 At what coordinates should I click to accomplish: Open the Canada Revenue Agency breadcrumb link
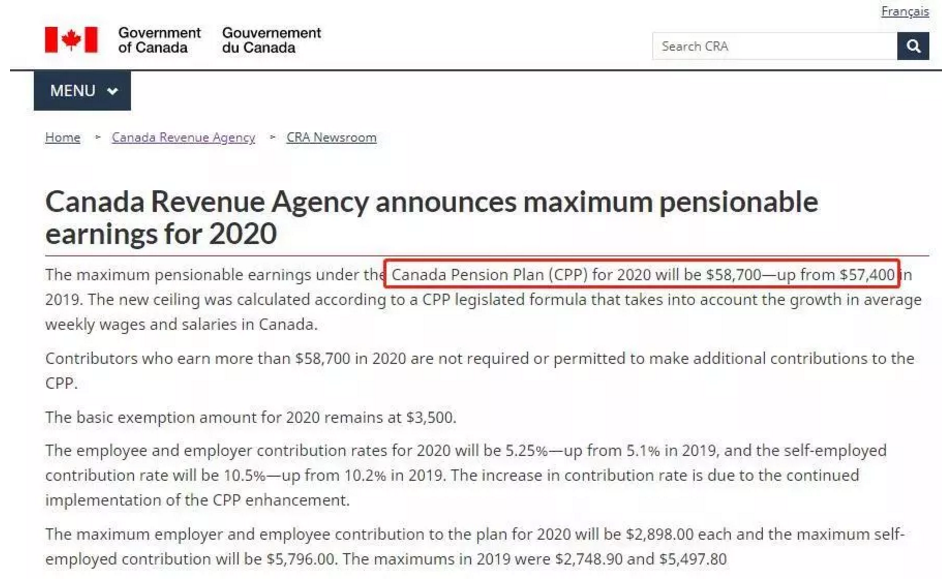tap(183, 138)
